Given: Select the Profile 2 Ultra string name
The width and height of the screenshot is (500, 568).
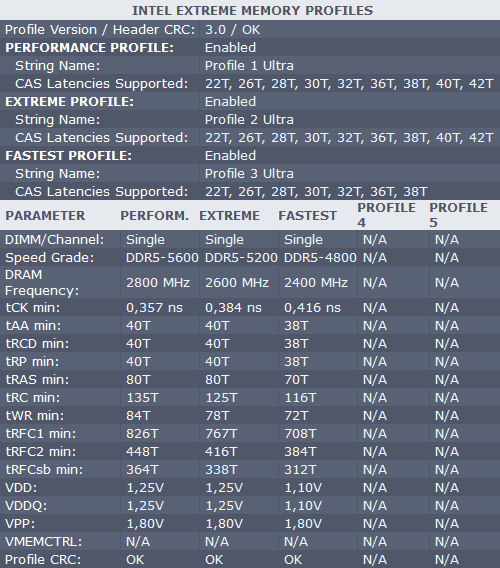Looking at the screenshot, I should click(x=249, y=120).
